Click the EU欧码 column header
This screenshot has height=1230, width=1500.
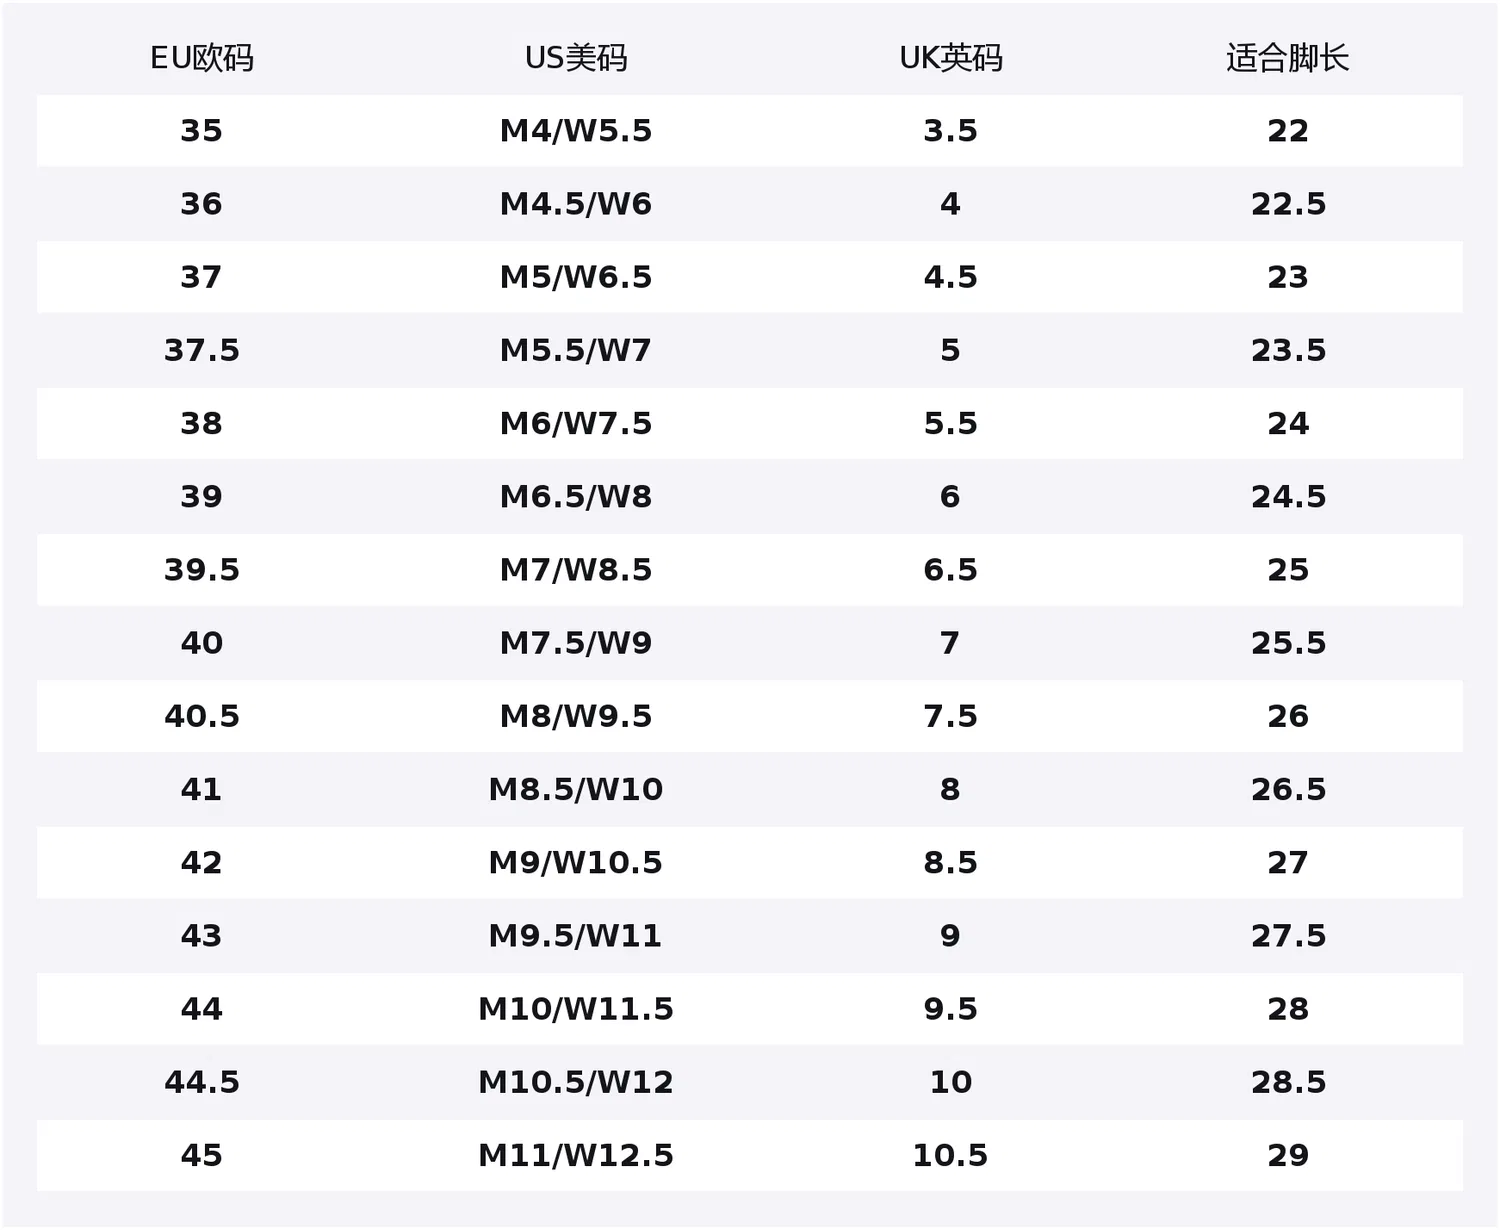pos(201,58)
